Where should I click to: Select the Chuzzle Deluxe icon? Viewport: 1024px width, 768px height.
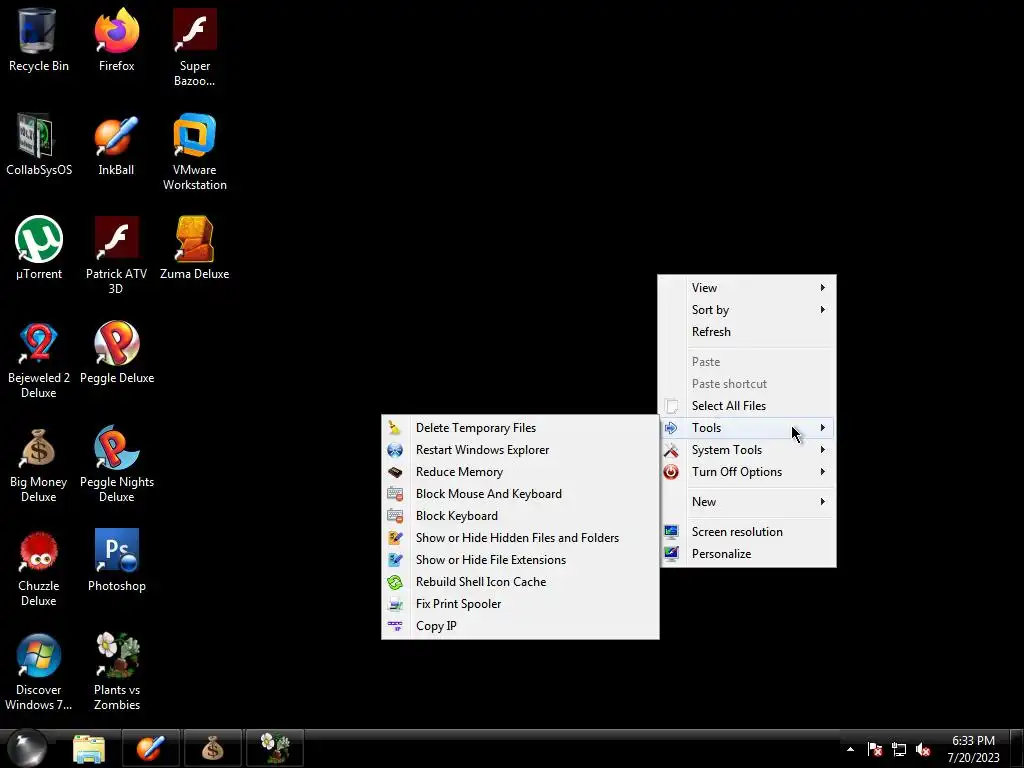coord(39,568)
